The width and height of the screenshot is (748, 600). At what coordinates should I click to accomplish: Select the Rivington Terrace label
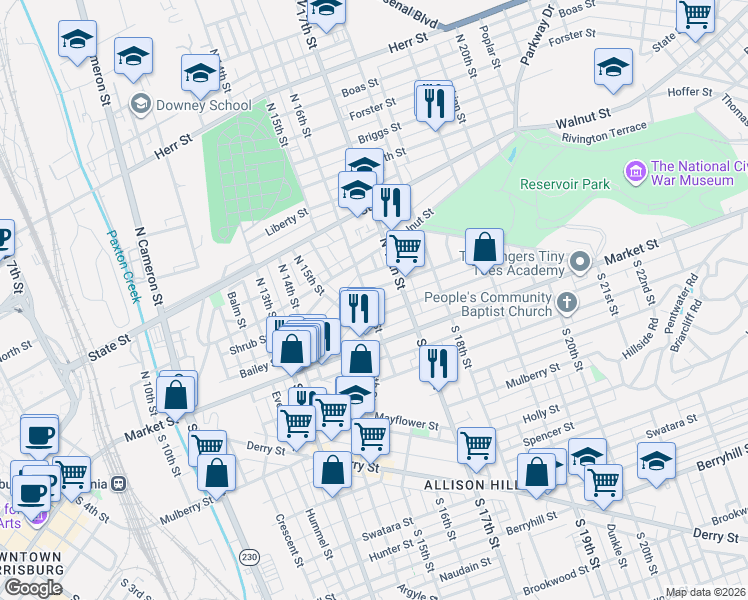[x=604, y=133]
